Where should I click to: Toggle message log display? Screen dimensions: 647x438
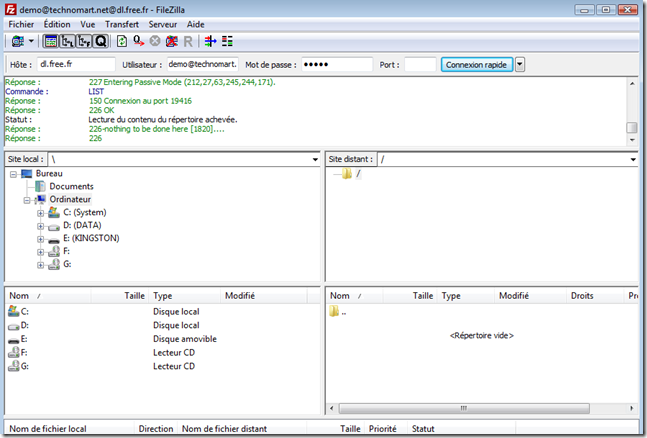[51, 41]
